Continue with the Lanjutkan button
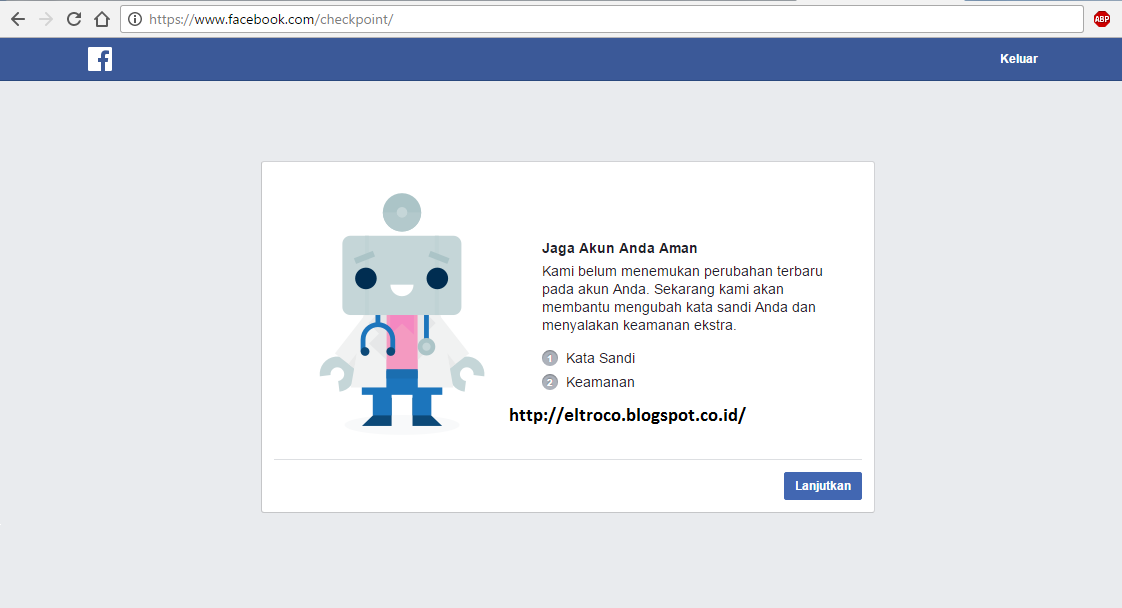 [823, 486]
